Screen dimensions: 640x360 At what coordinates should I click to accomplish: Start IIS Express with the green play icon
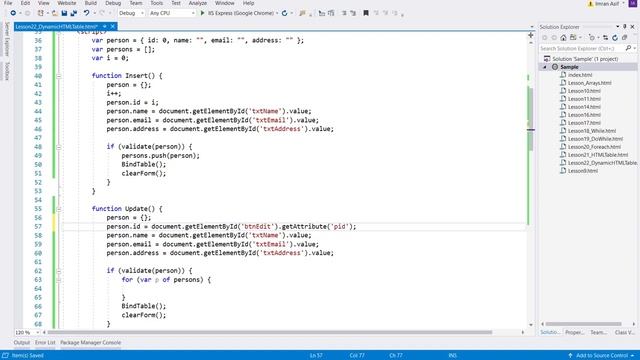(x=202, y=13)
